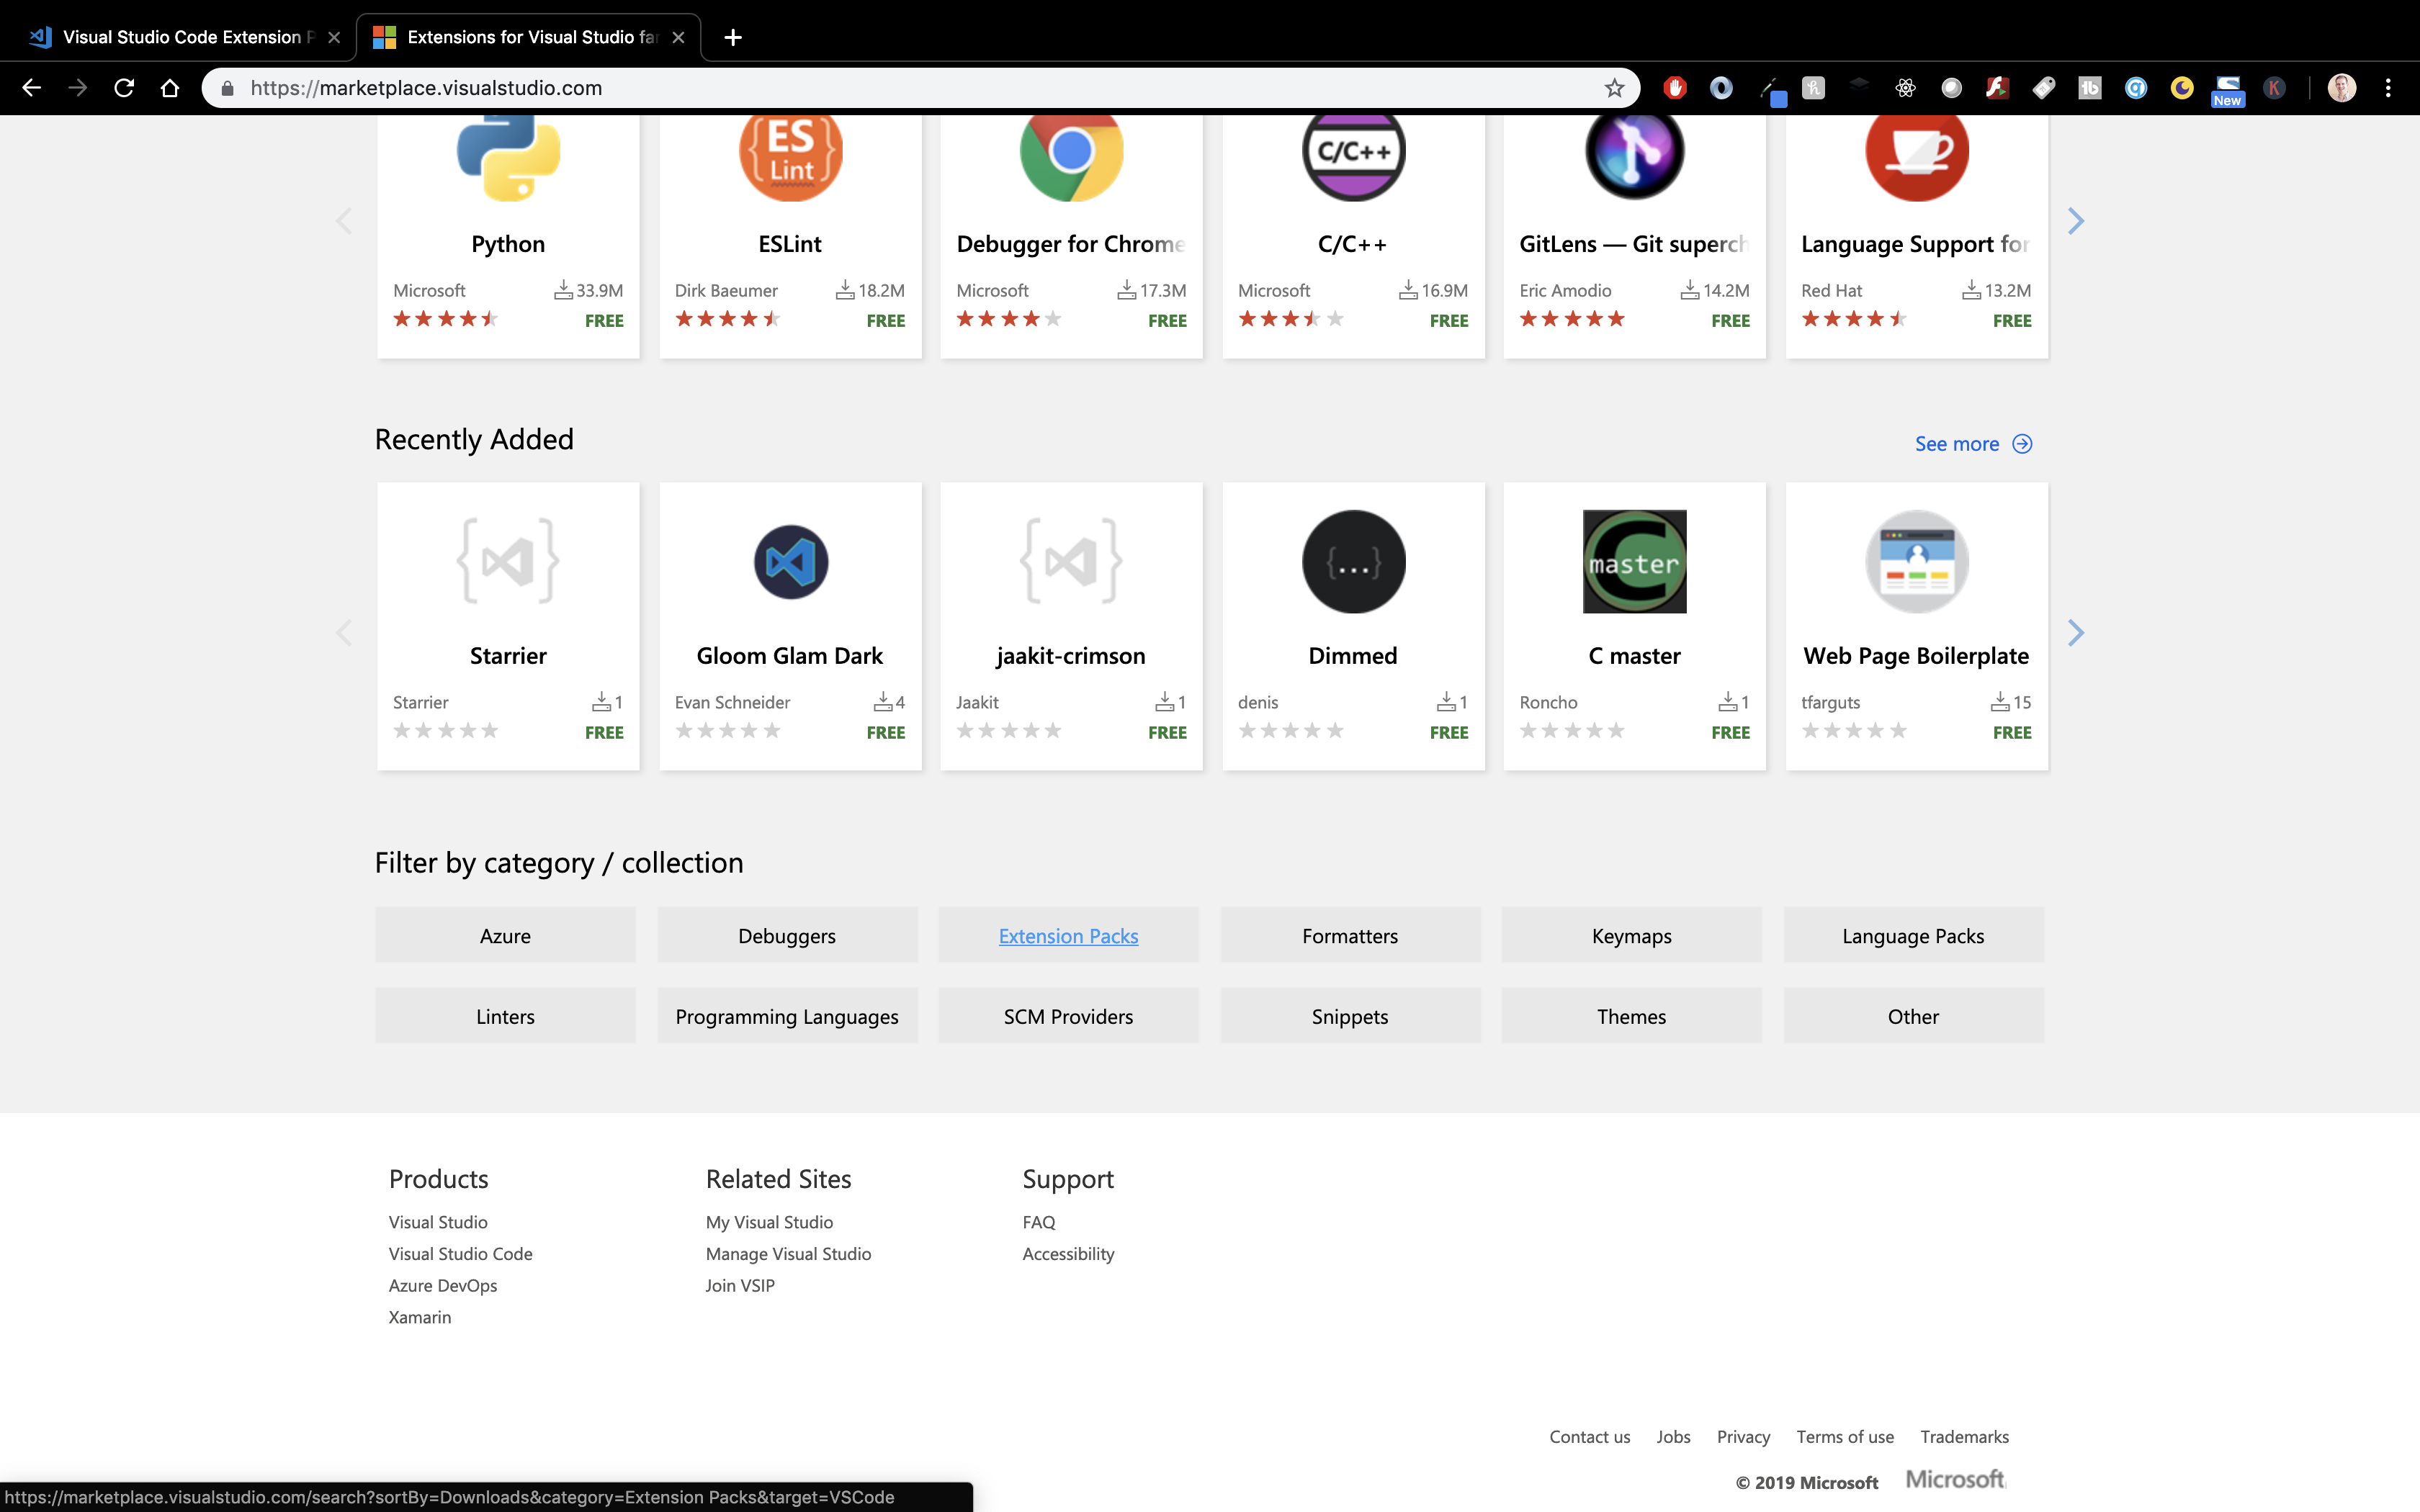Click the browser forward arrow

point(77,88)
